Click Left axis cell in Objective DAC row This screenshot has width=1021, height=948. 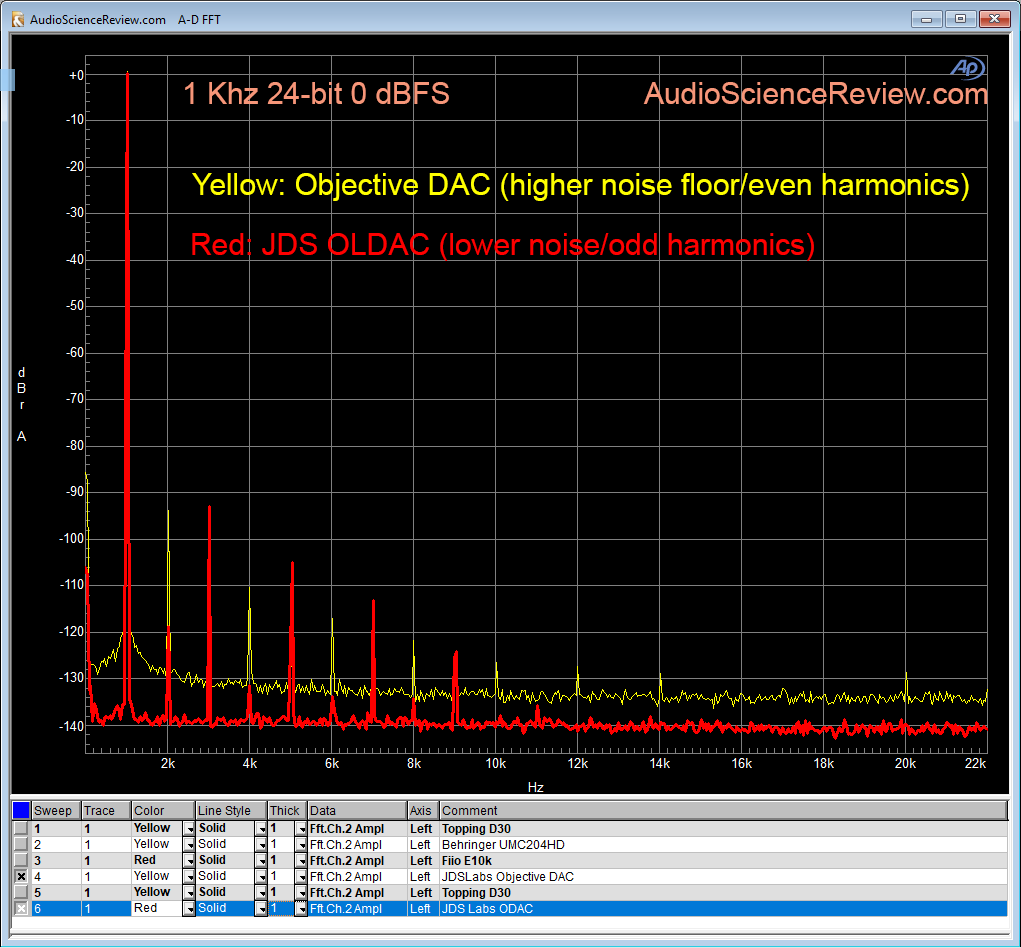pos(423,876)
